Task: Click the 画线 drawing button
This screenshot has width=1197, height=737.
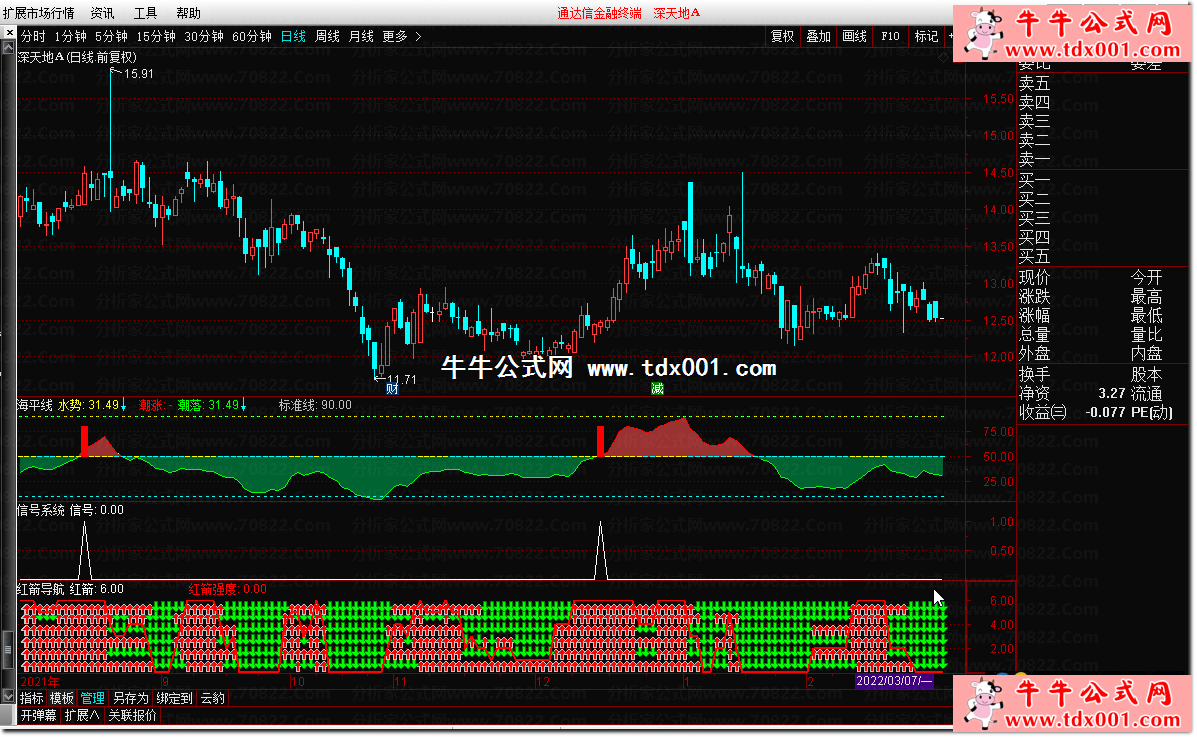Action: coord(854,36)
